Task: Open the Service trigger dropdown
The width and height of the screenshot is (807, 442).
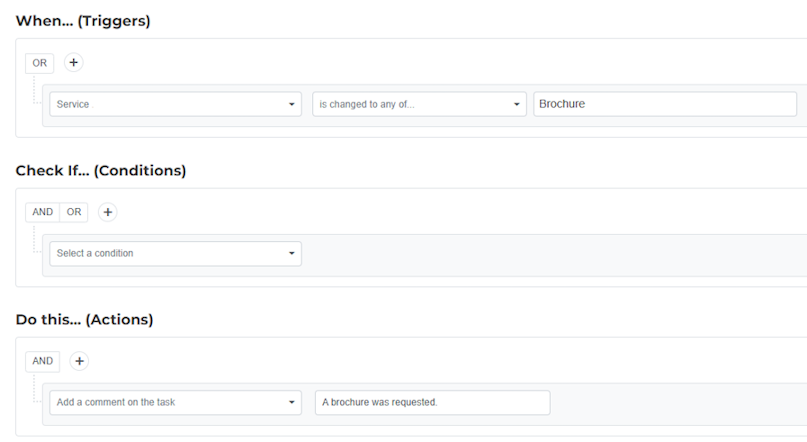Action: point(176,104)
